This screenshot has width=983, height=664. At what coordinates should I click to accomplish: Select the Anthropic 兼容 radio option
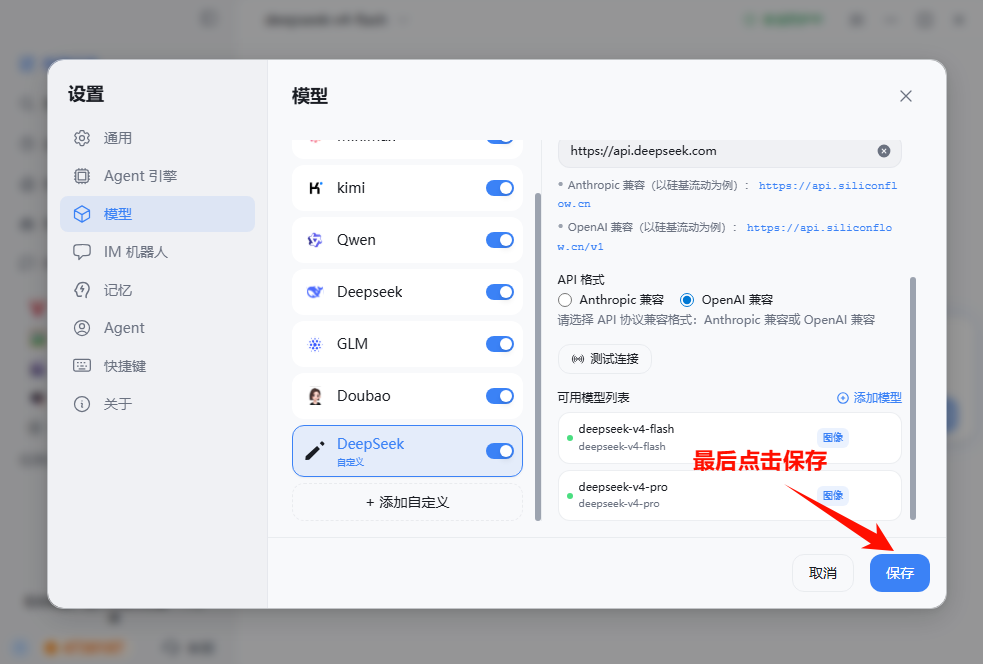[x=565, y=300]
